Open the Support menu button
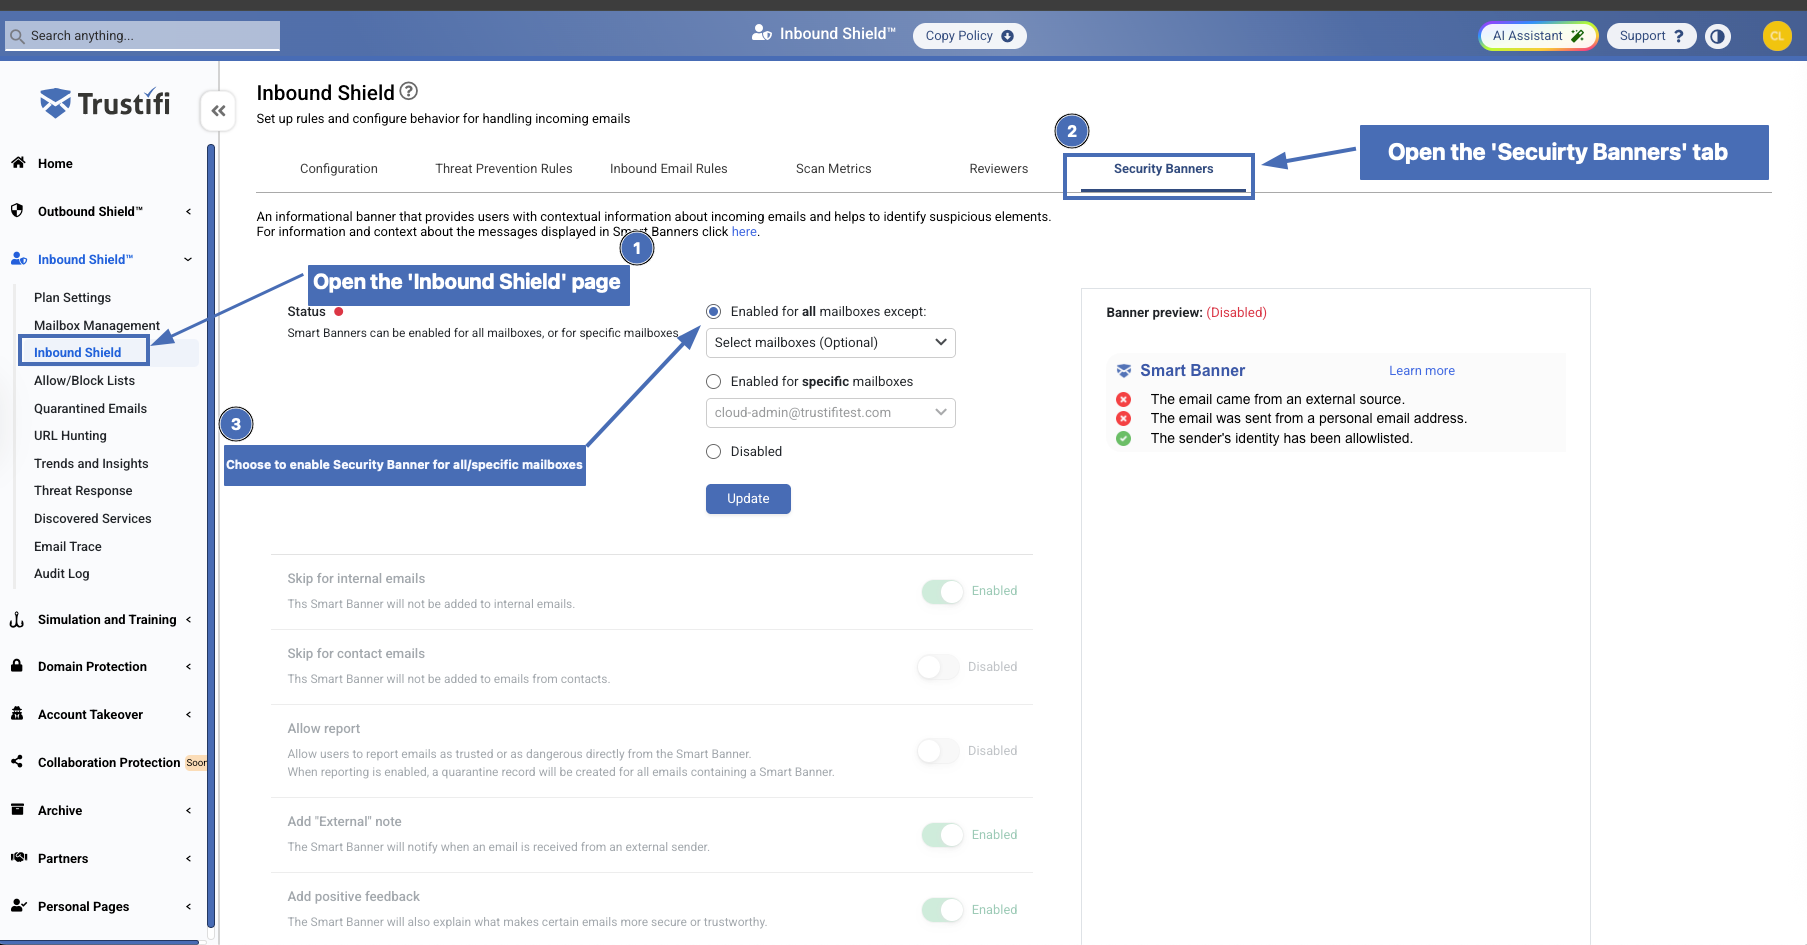The width and height of the screenshot is (1807, 945). 1652,36
